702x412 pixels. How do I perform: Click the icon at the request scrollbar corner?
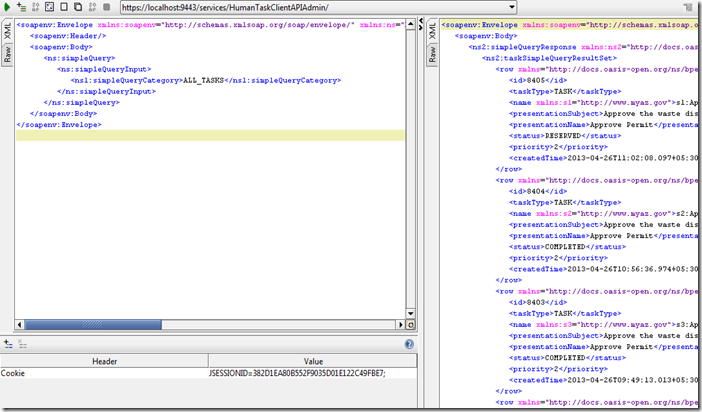[x=410, y=324]
